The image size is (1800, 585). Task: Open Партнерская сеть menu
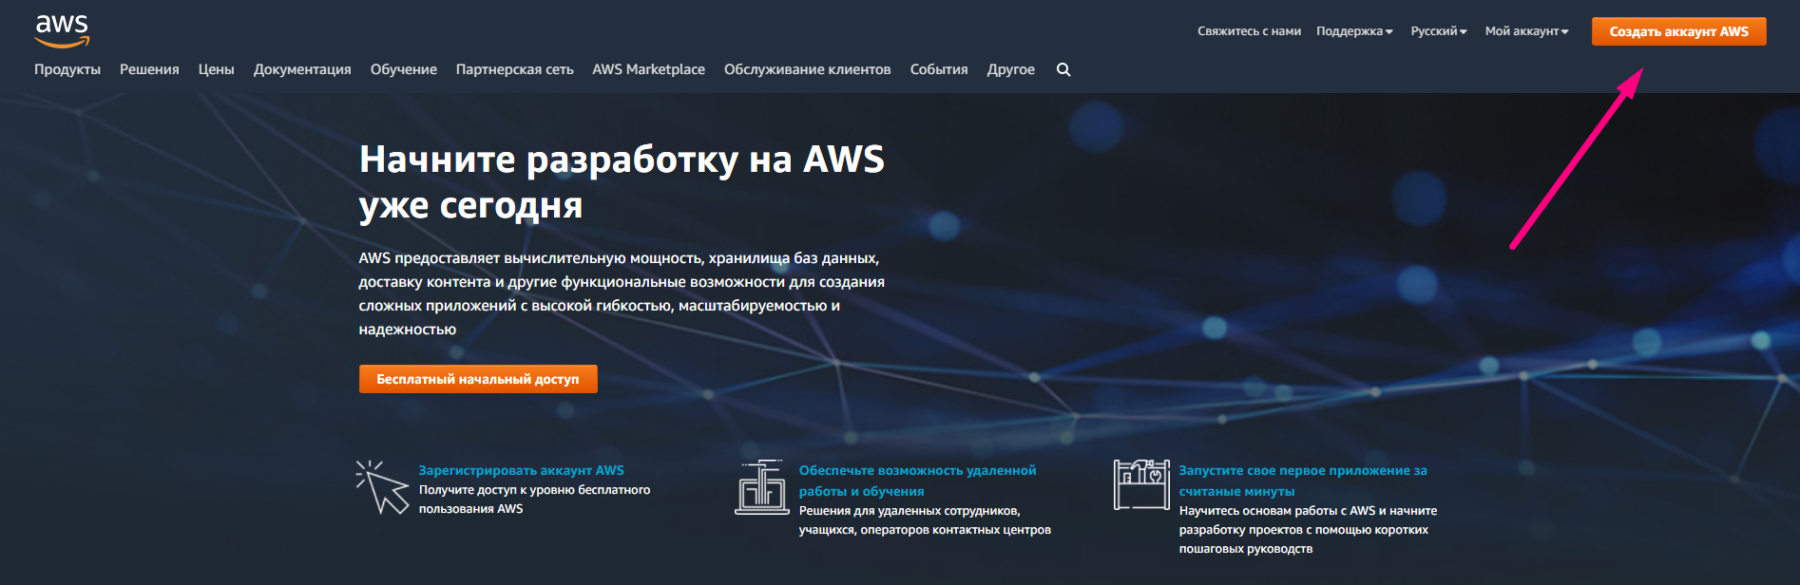tap(515, 69)
